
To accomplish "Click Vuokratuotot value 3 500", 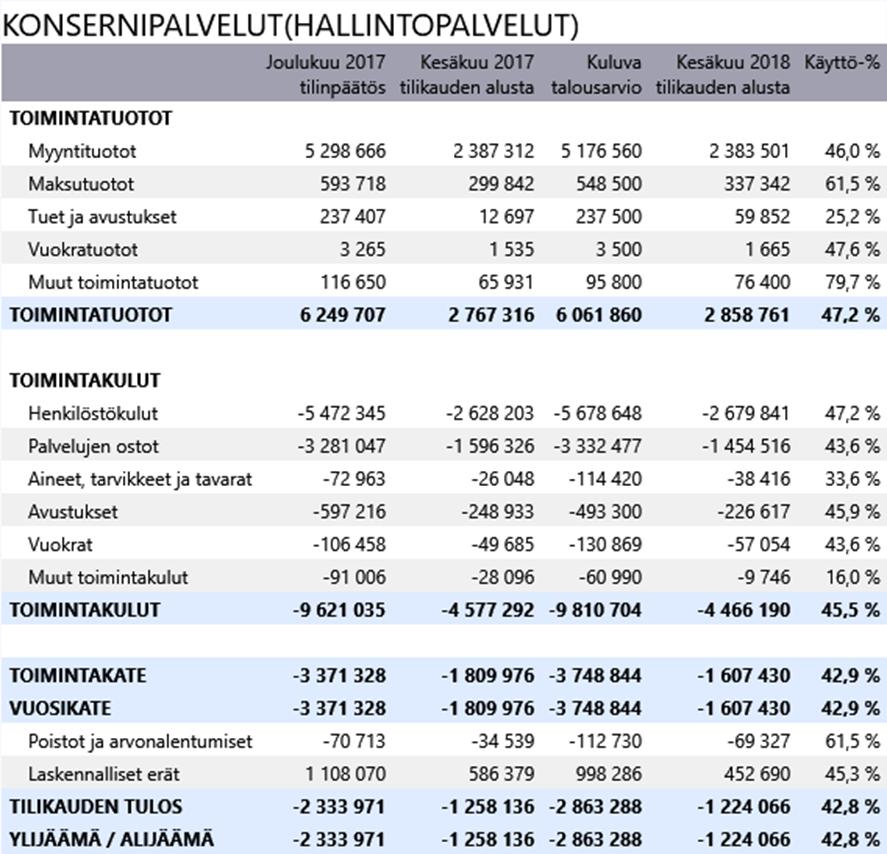I will point(618,249).
